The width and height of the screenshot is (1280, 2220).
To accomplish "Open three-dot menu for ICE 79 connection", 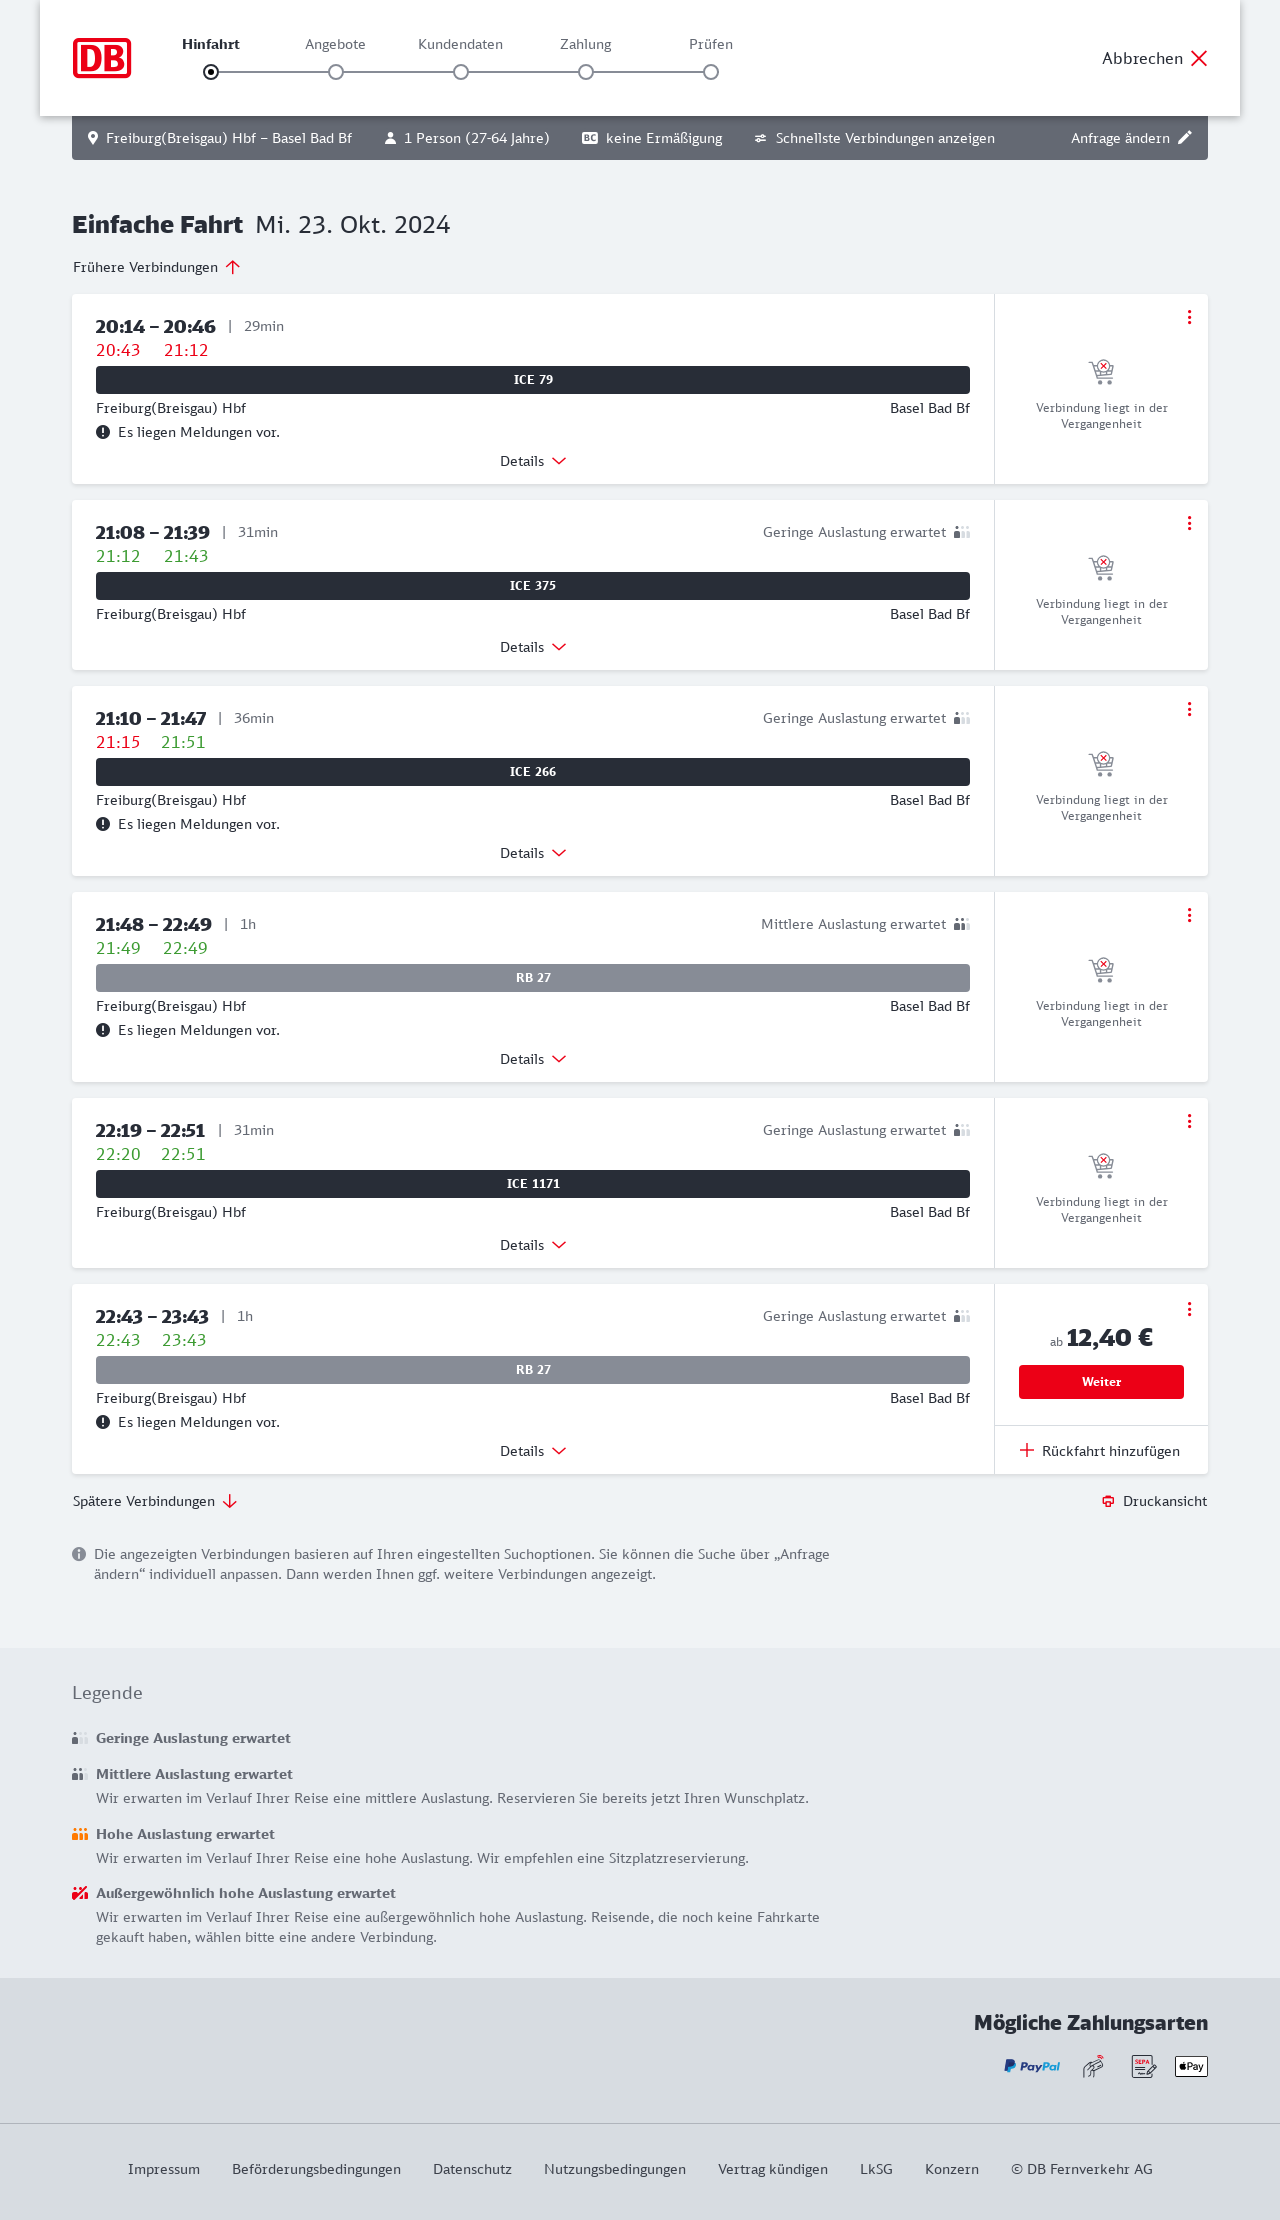I will point(1189,317).
